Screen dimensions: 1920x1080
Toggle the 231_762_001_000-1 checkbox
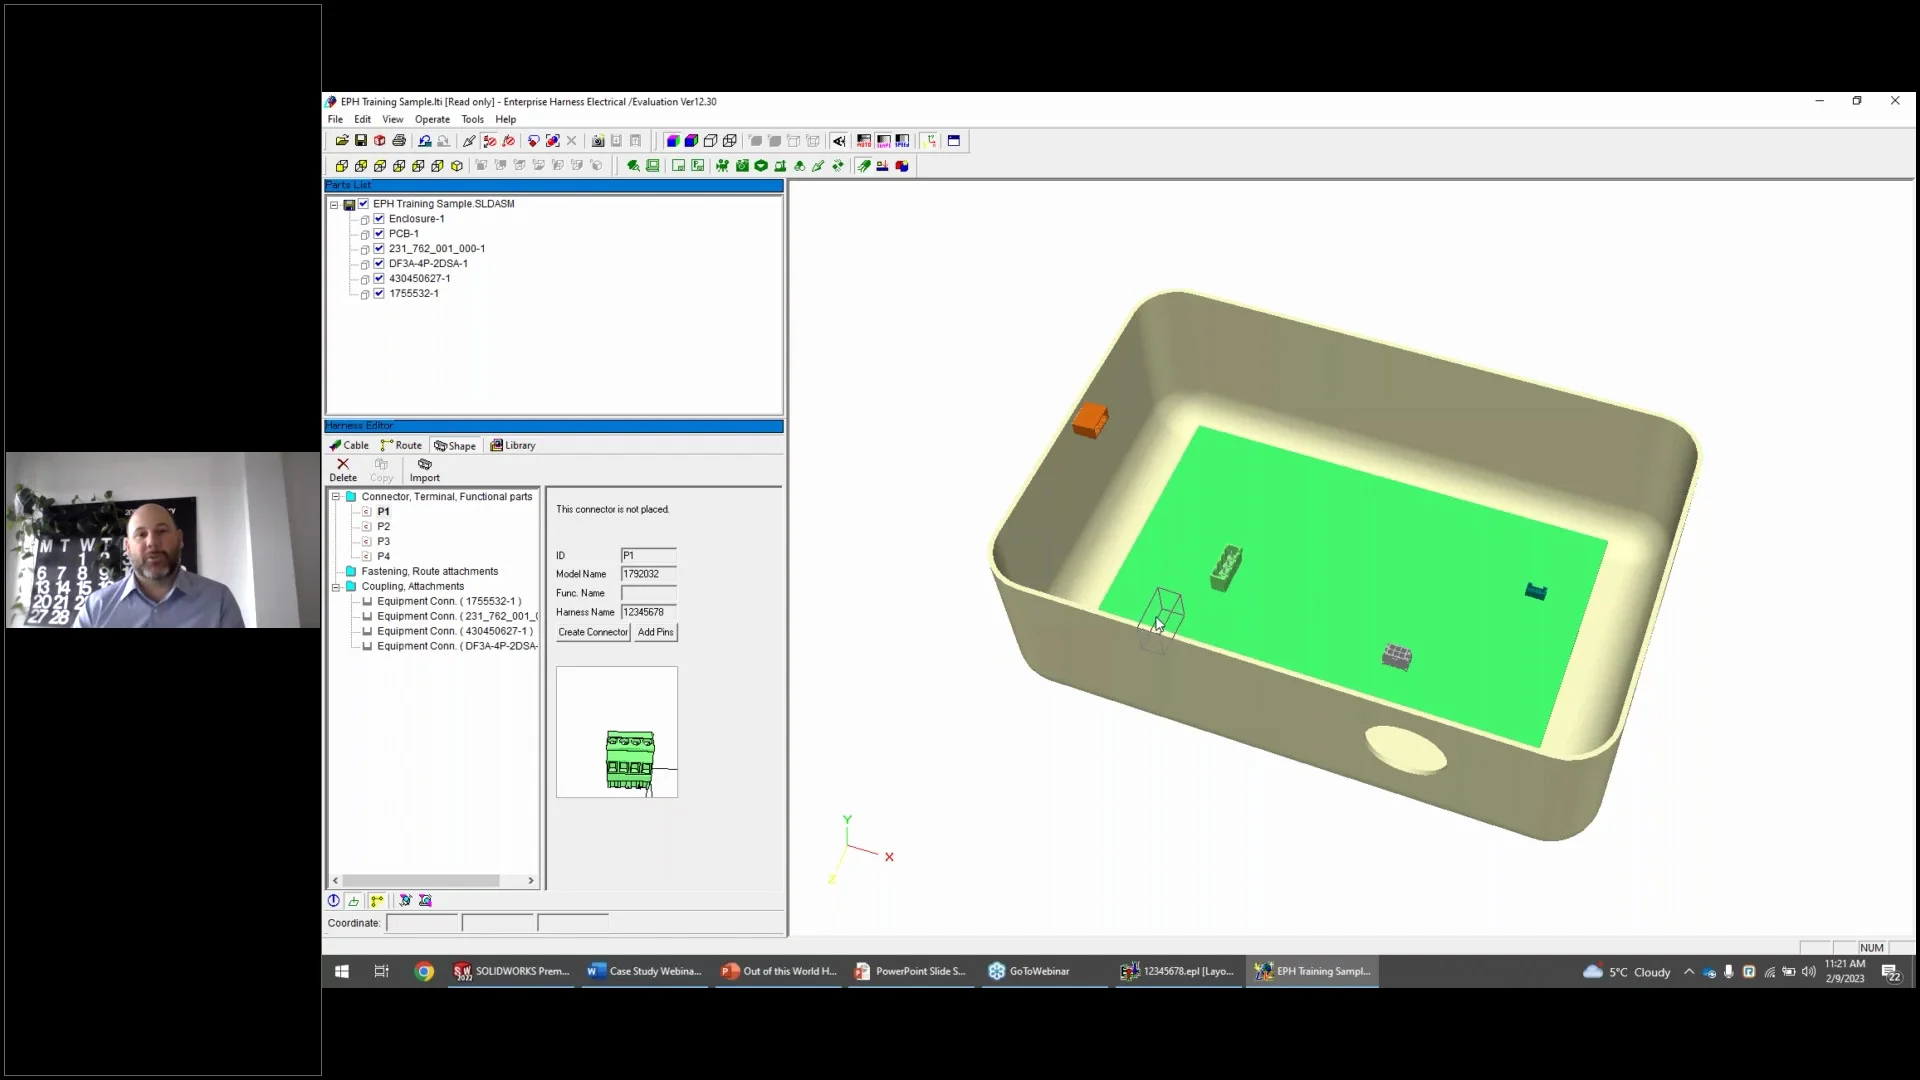click(x=379, y=249)
